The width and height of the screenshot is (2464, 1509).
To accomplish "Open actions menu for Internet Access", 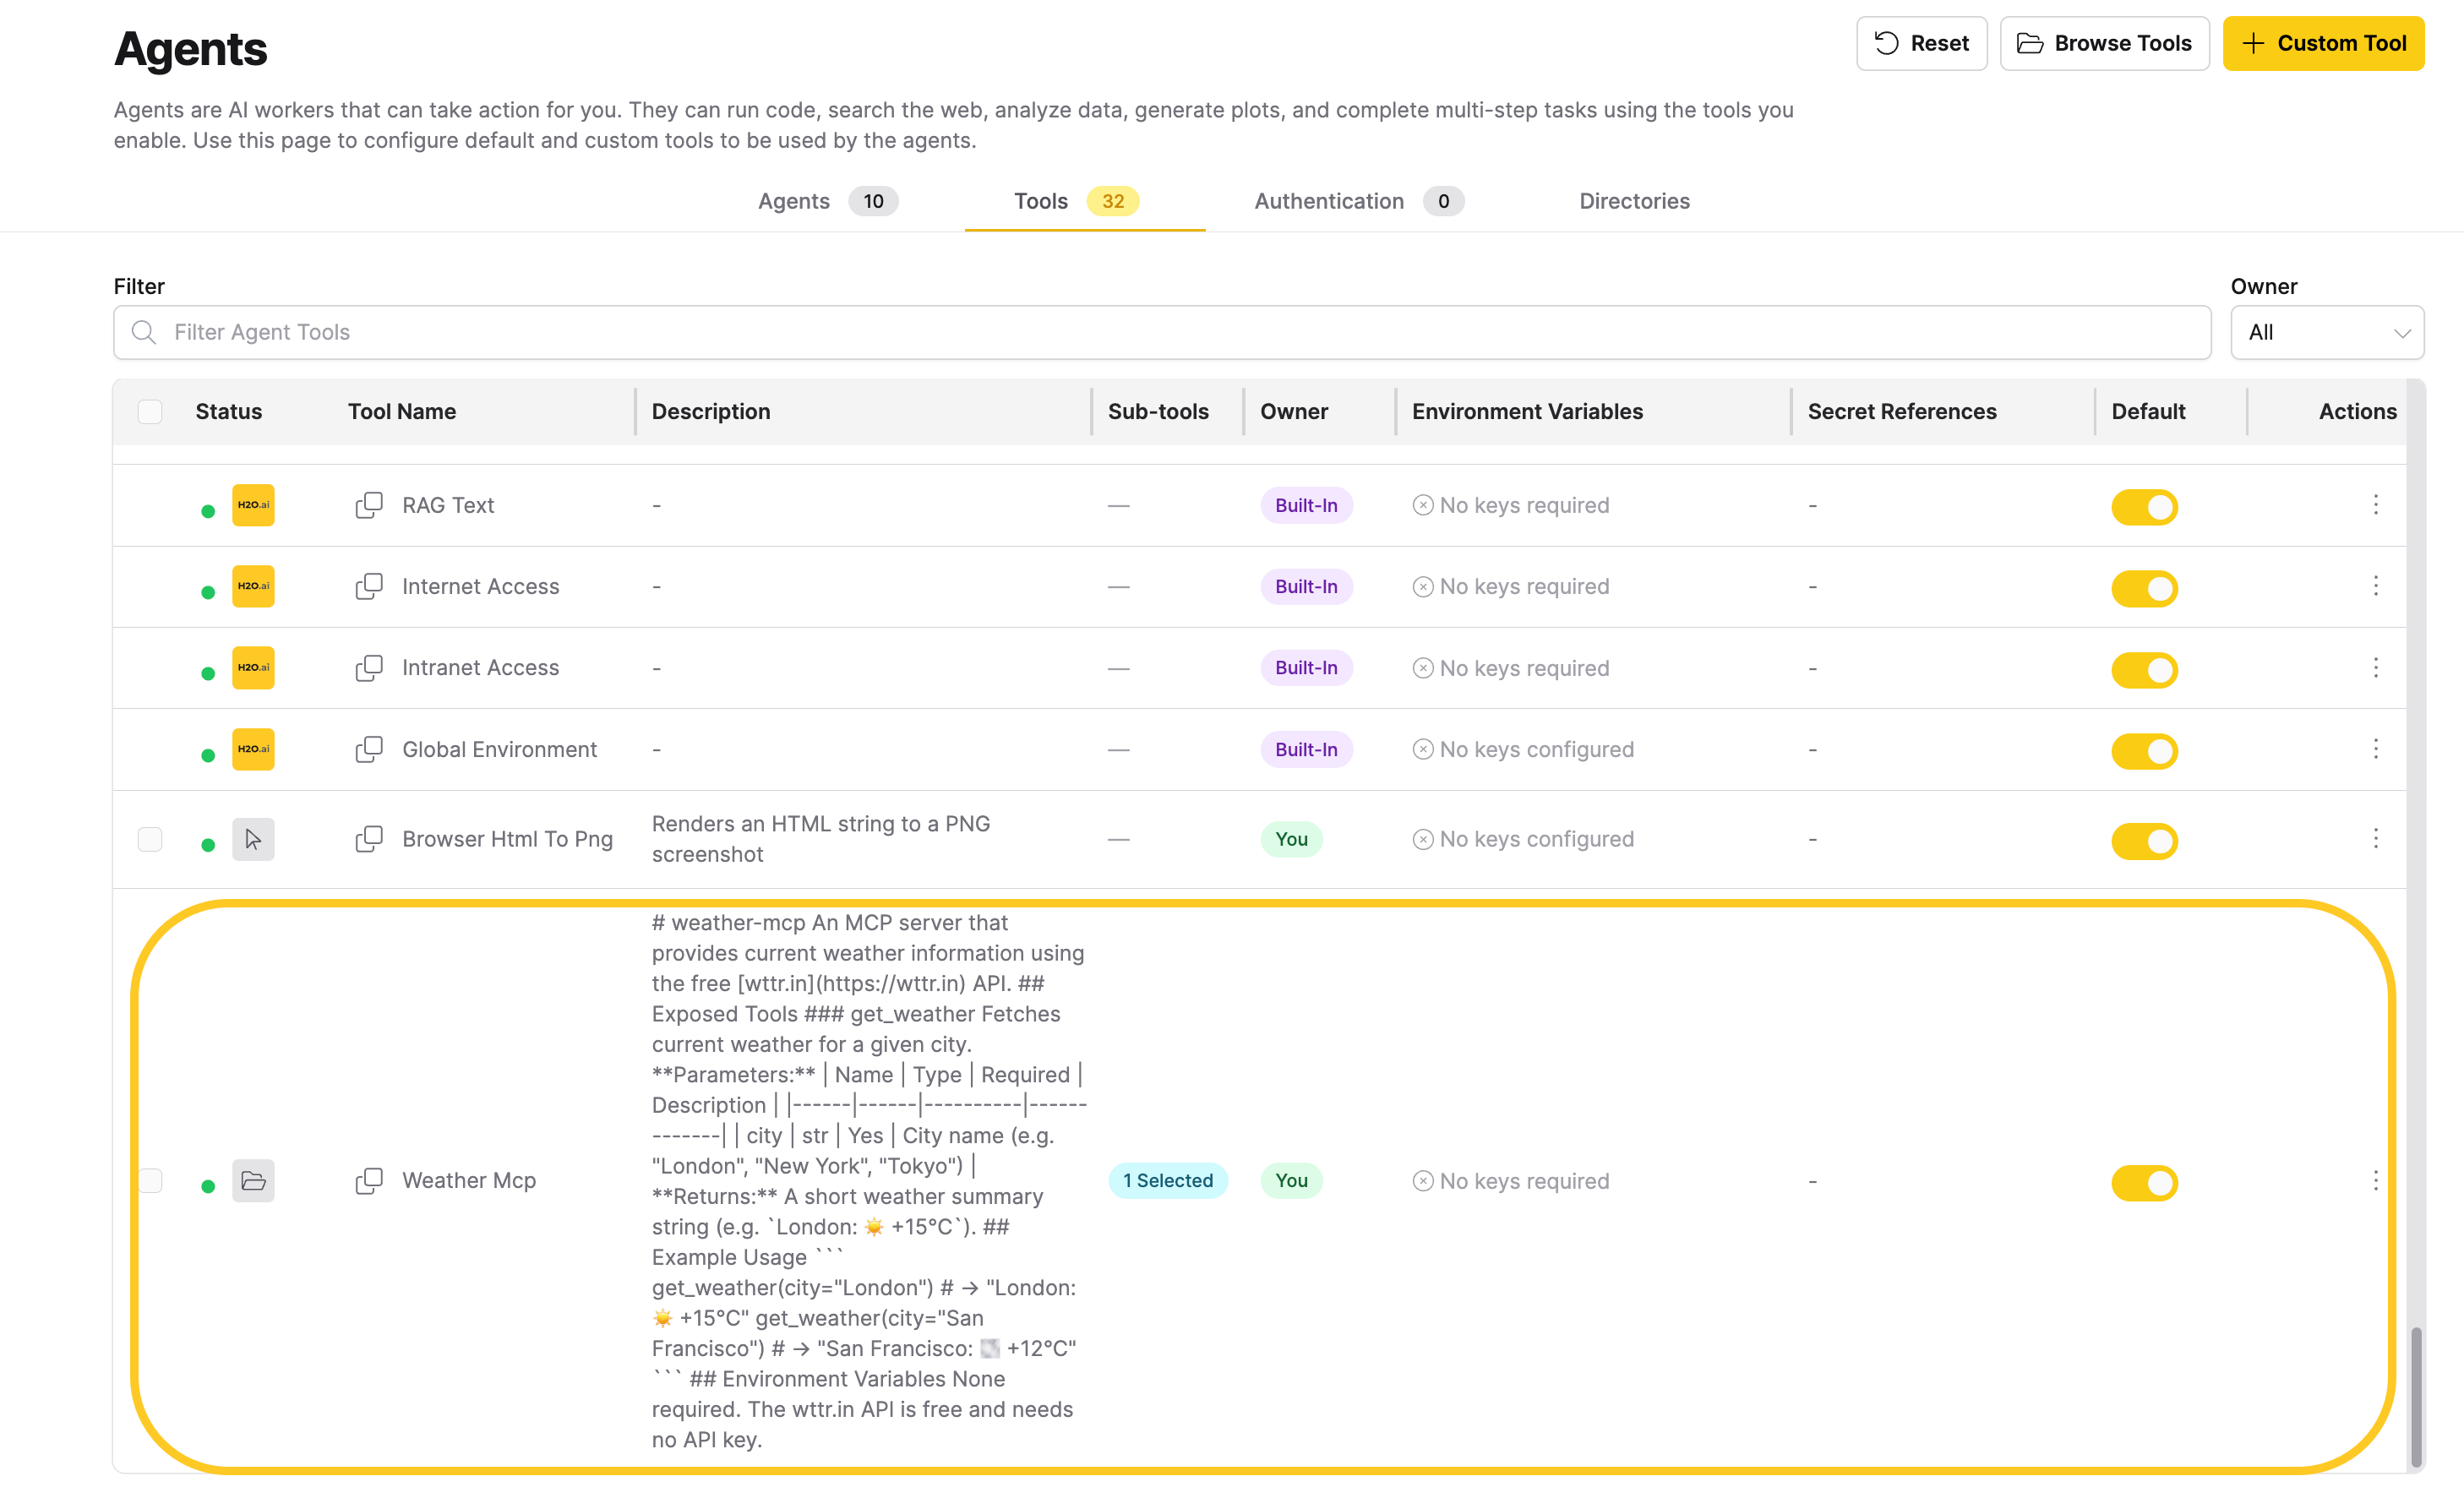I will coord(2376,586).
